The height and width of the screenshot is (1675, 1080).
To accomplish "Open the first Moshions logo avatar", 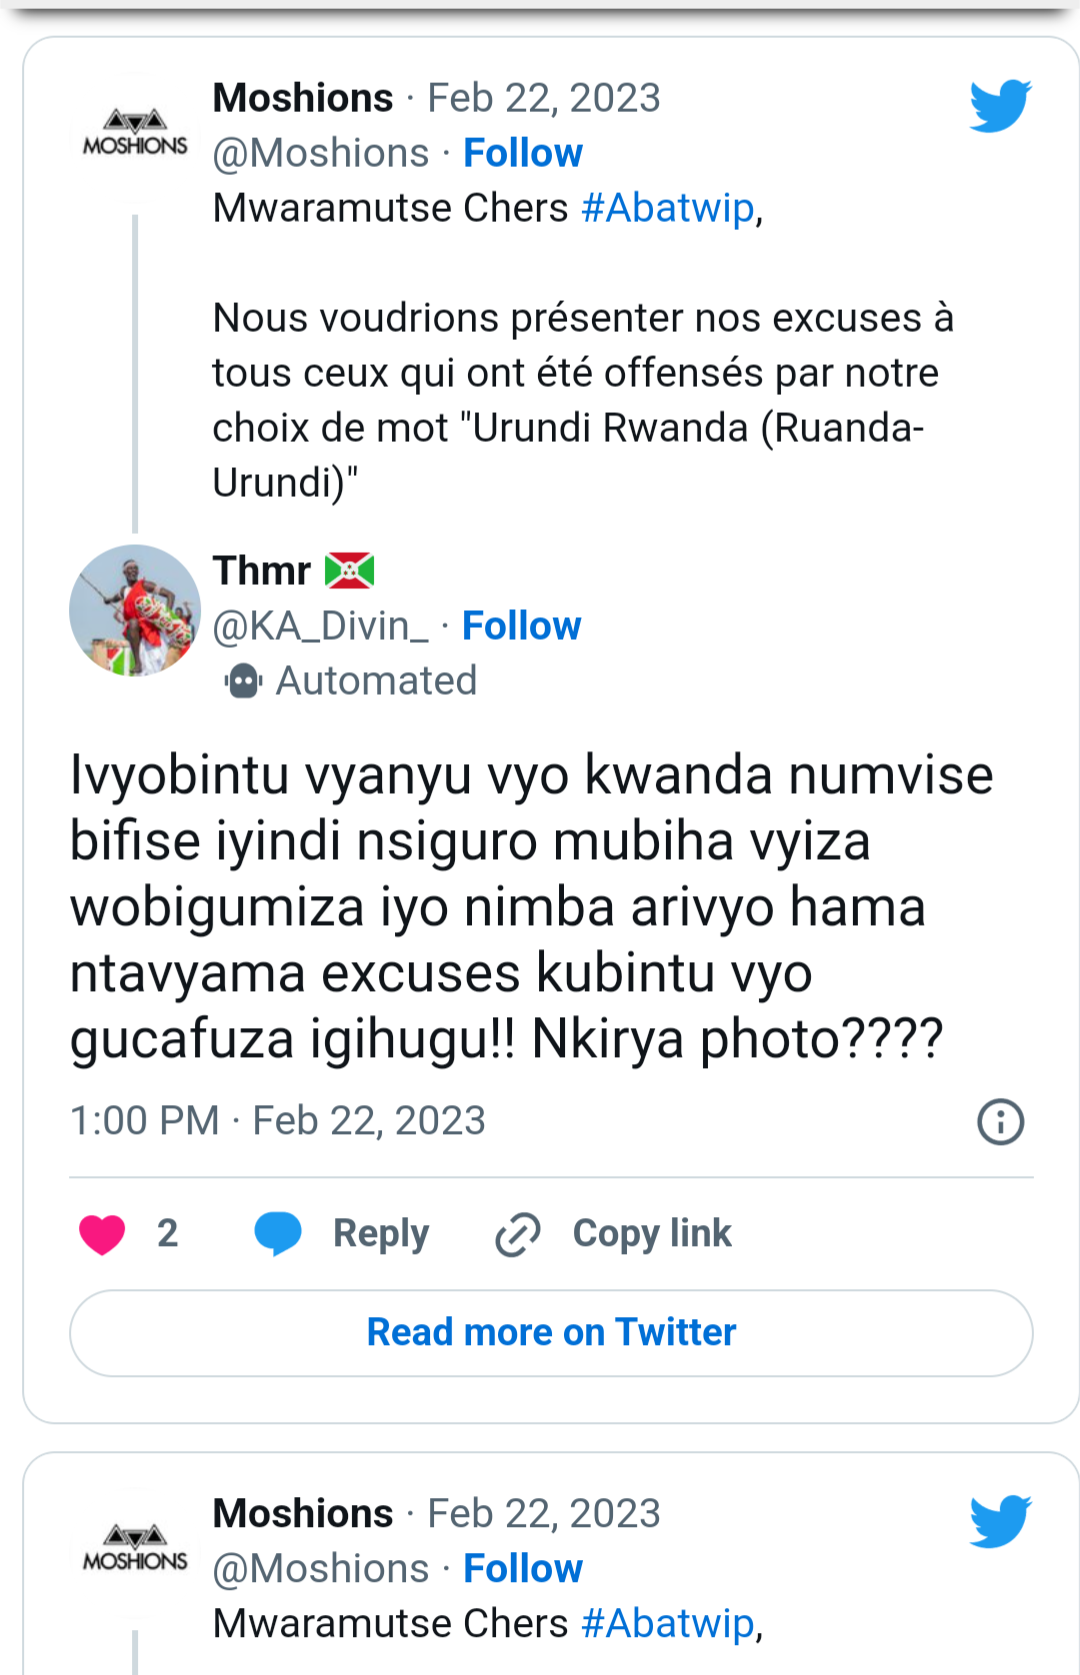I will coord(135,135).
